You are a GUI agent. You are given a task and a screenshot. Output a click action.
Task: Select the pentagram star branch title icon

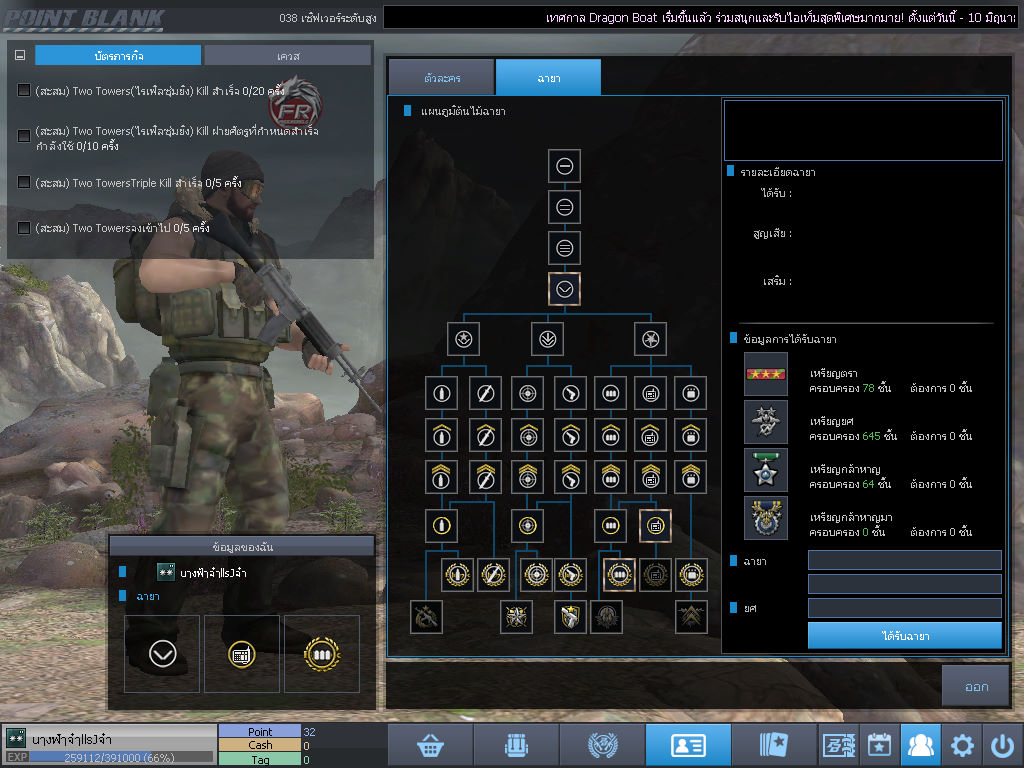pos(650,339)
